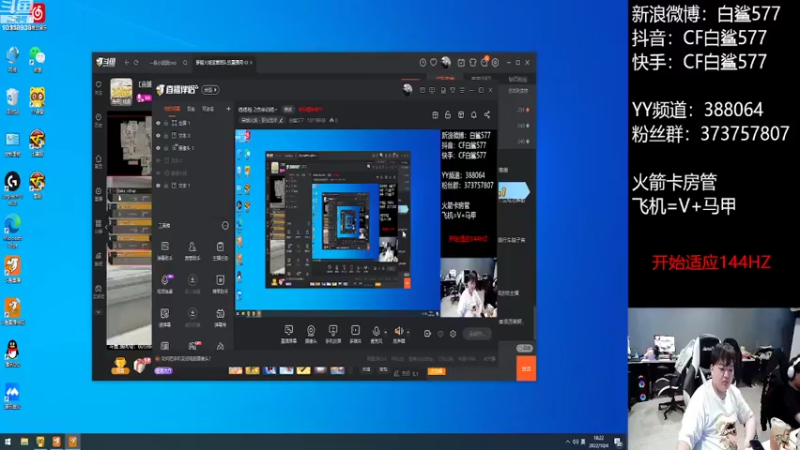Image resolution: width=800 pixels, height=450 pixels.
Task: Hide the 全屏 1 source with its eye icon
Action: coord(158,123)
